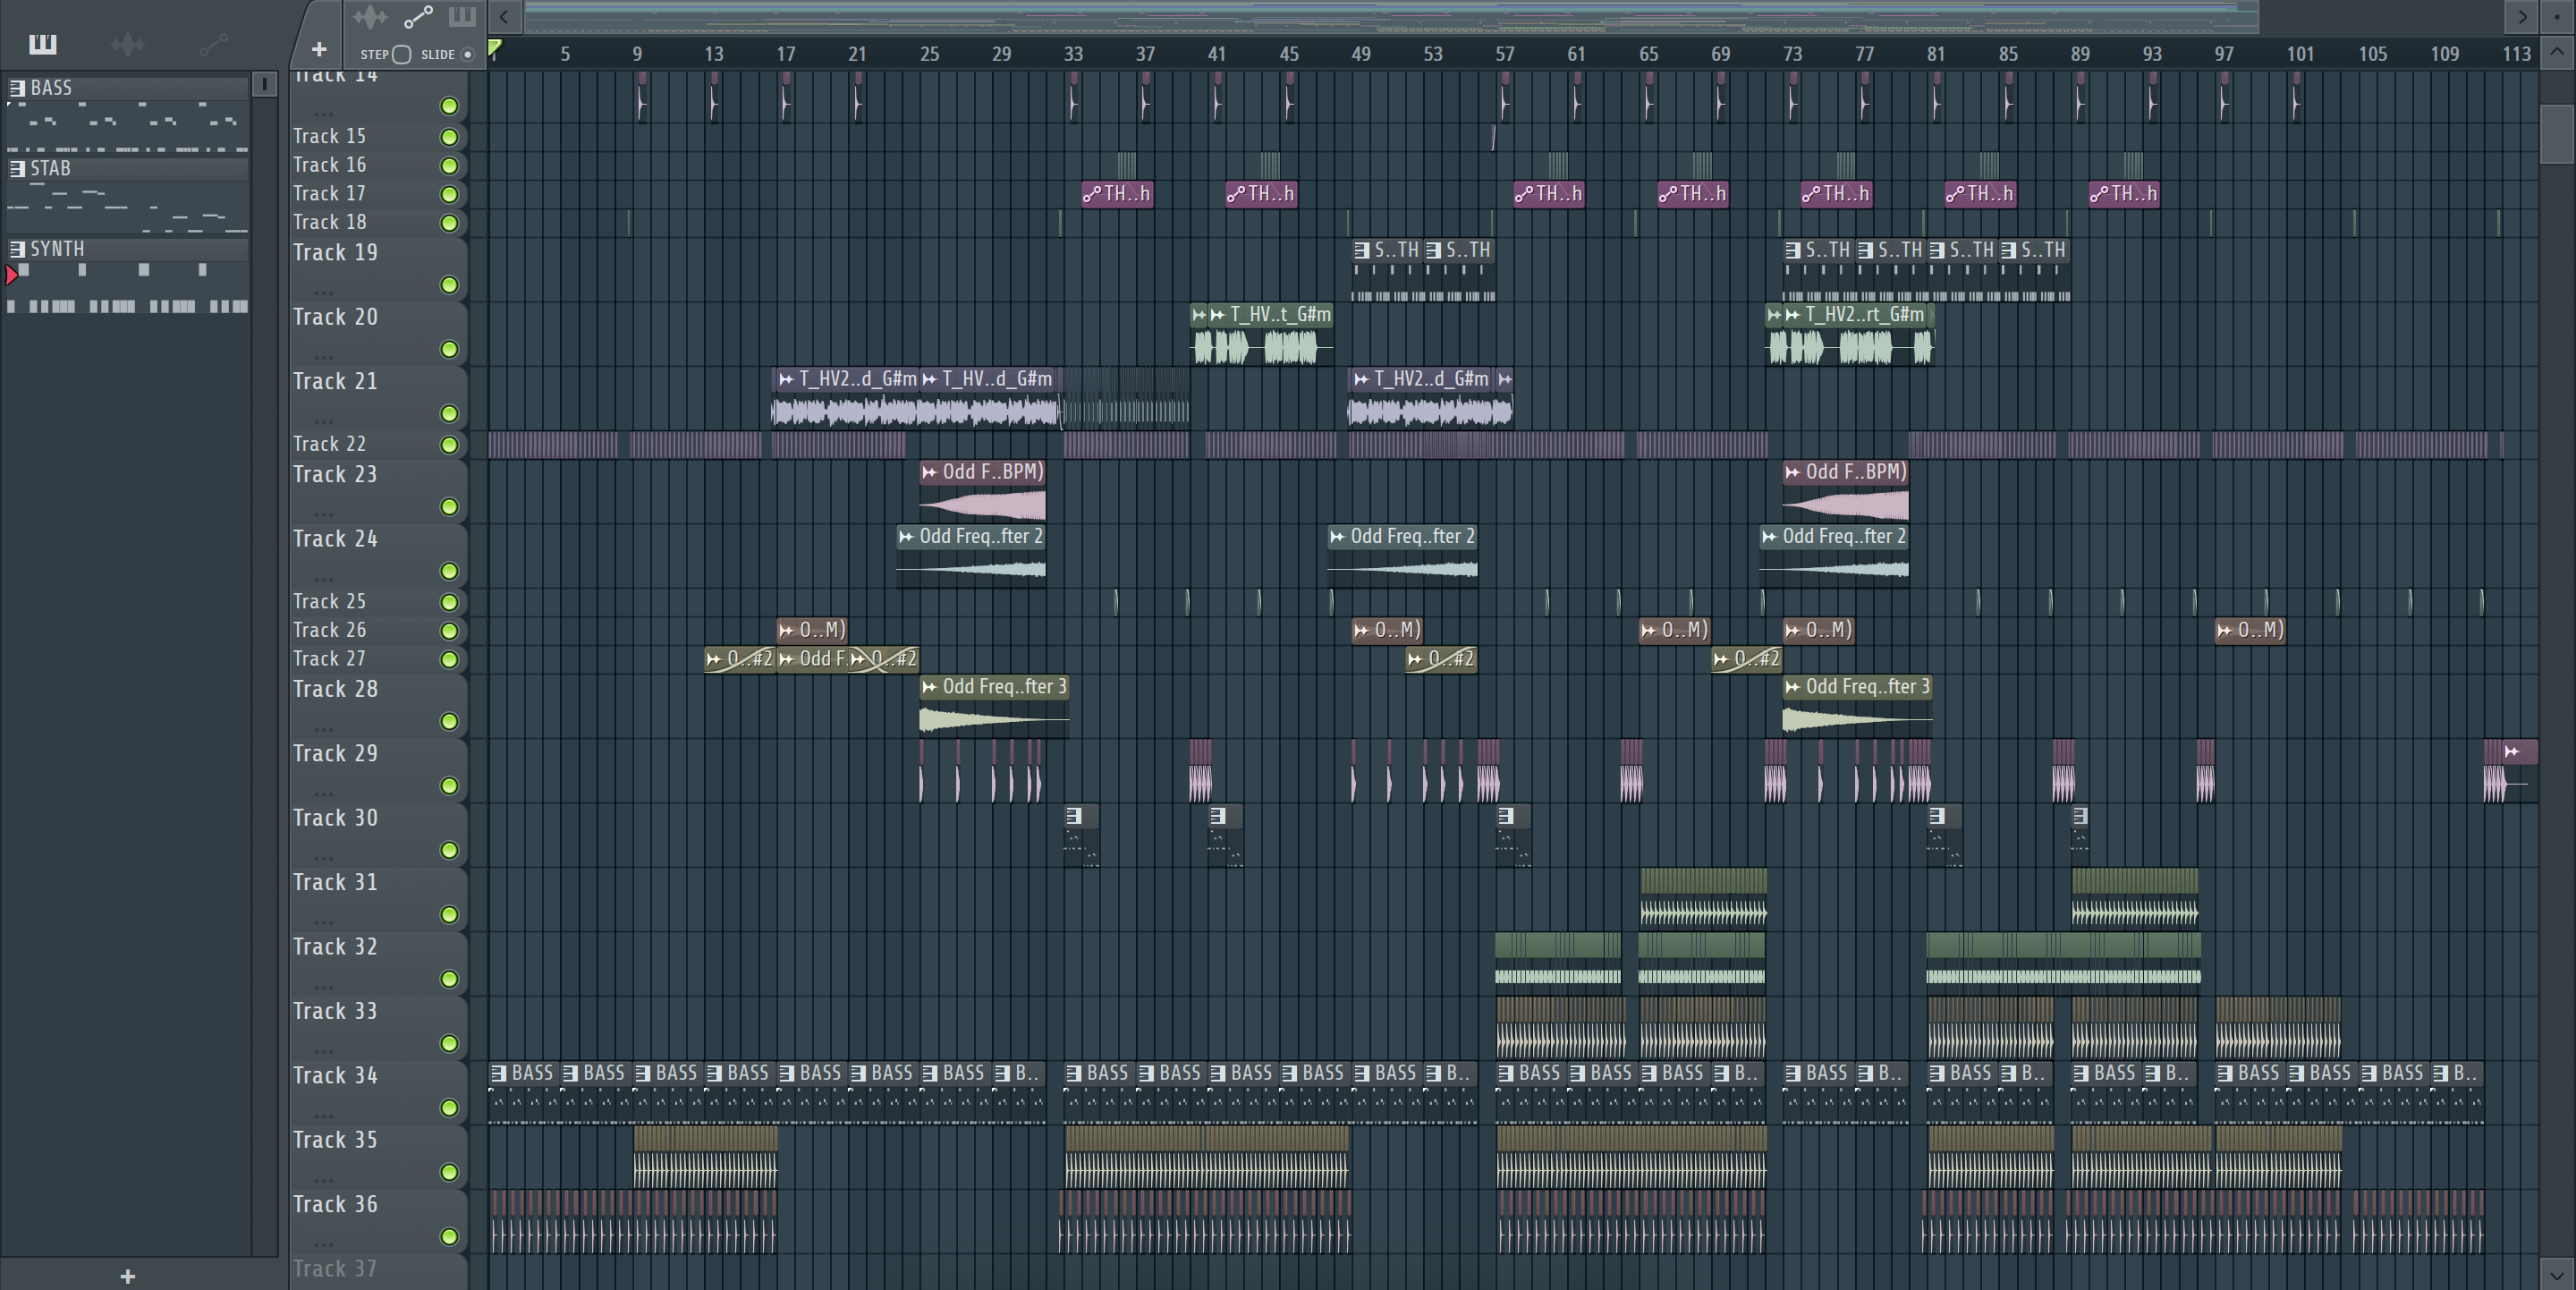Mute Track 32 using its green LED
This screenshot has height=1290, width=2576.
tap(449, 979)
